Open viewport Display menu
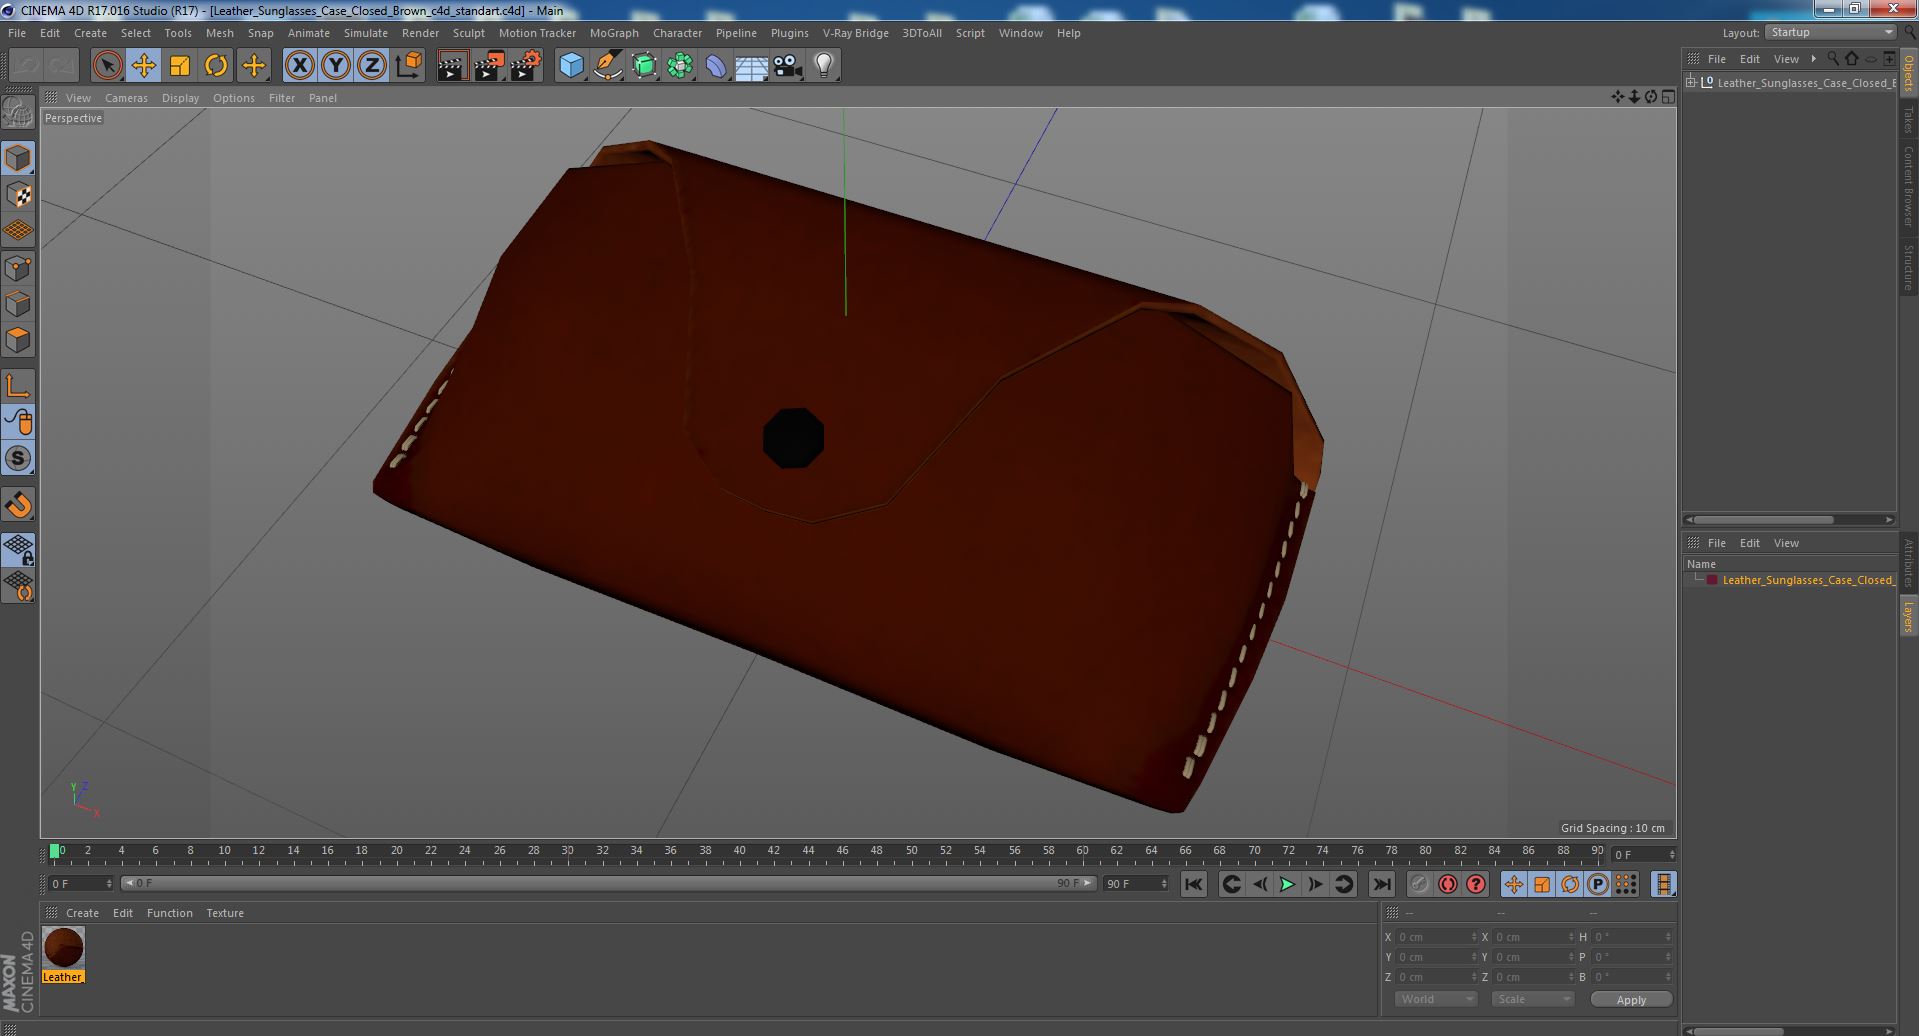This screenshot has width=1919, height=1036. click(180, 98)
